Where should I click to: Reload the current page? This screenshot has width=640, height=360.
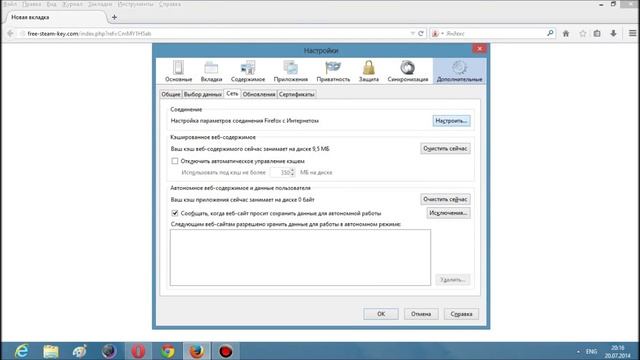(x=421, y=33)
